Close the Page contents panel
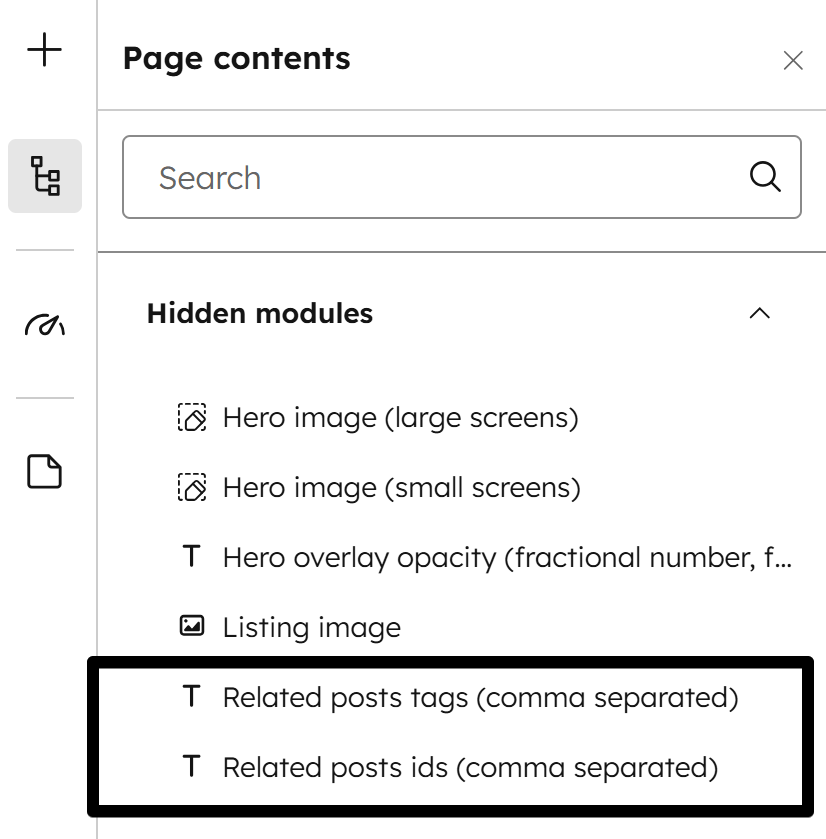826x839 pixels. pos(793,61)
